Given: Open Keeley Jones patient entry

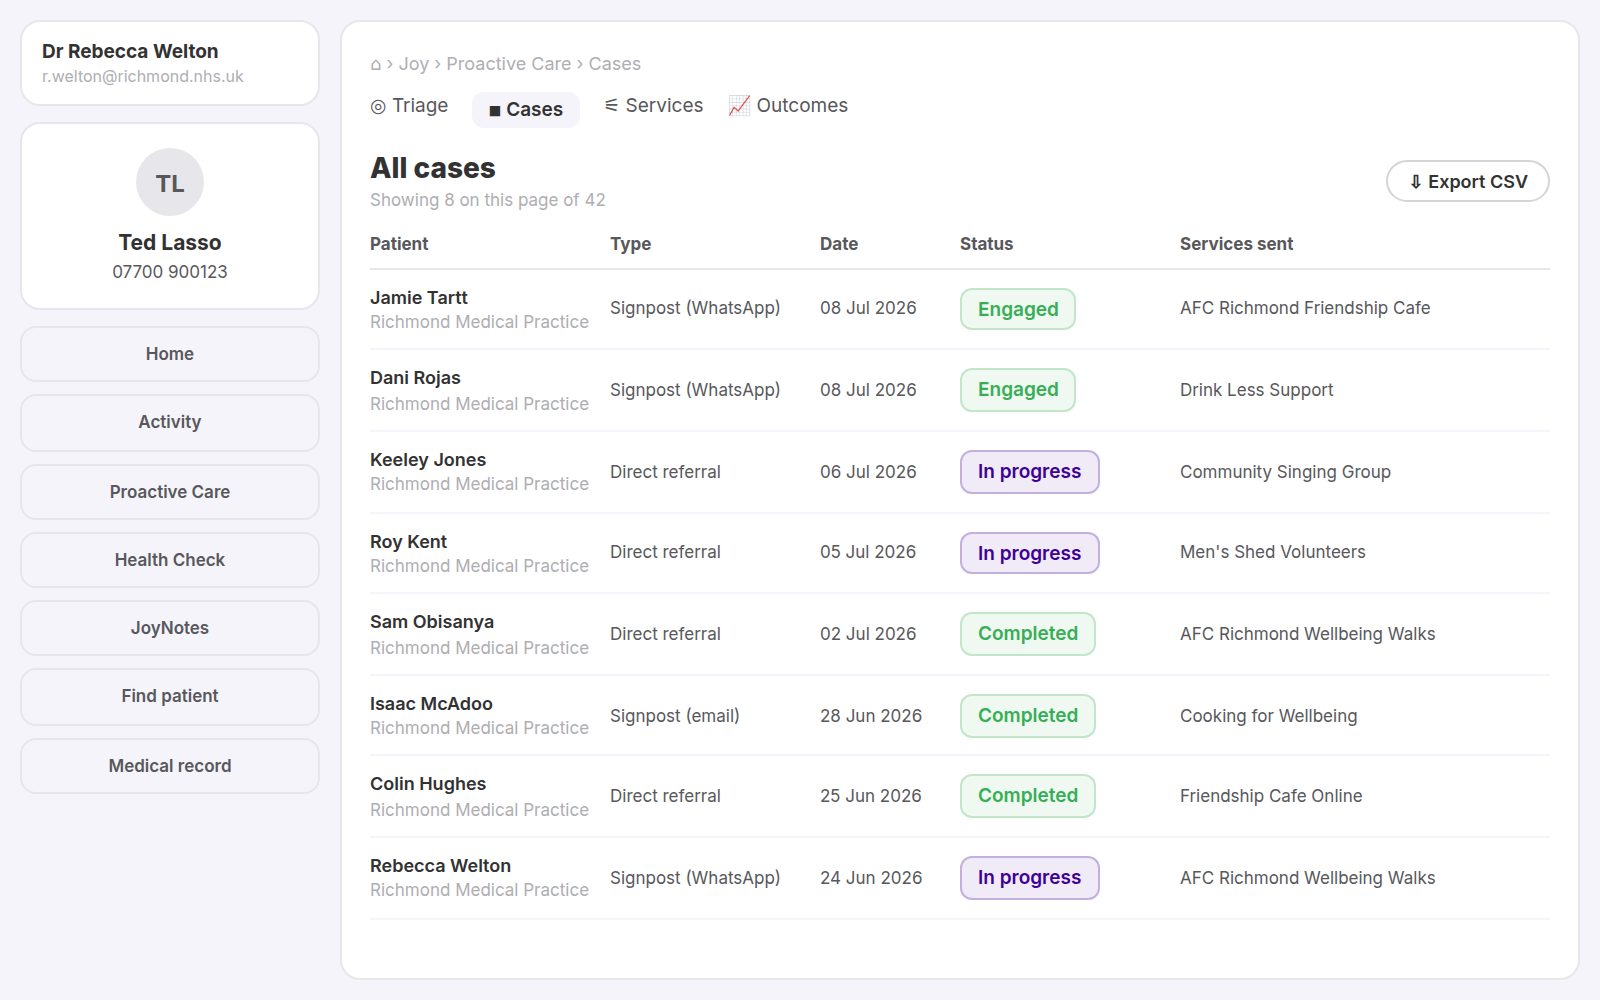Looking at the screenshot, I should pos(428,460).
